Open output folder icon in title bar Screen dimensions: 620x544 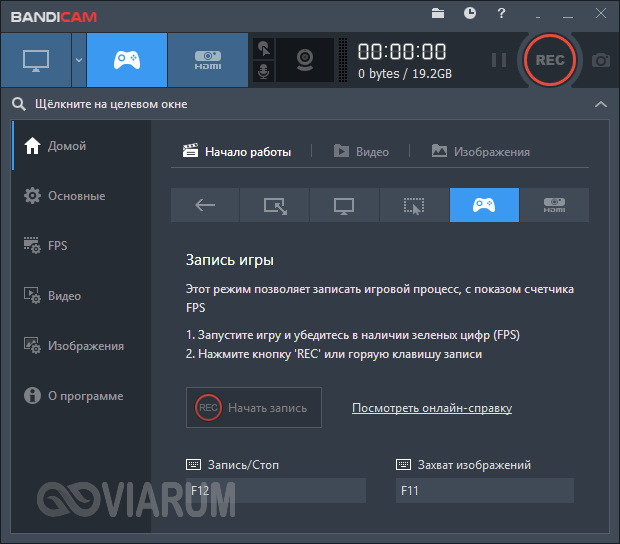click(x=438, y=13)
